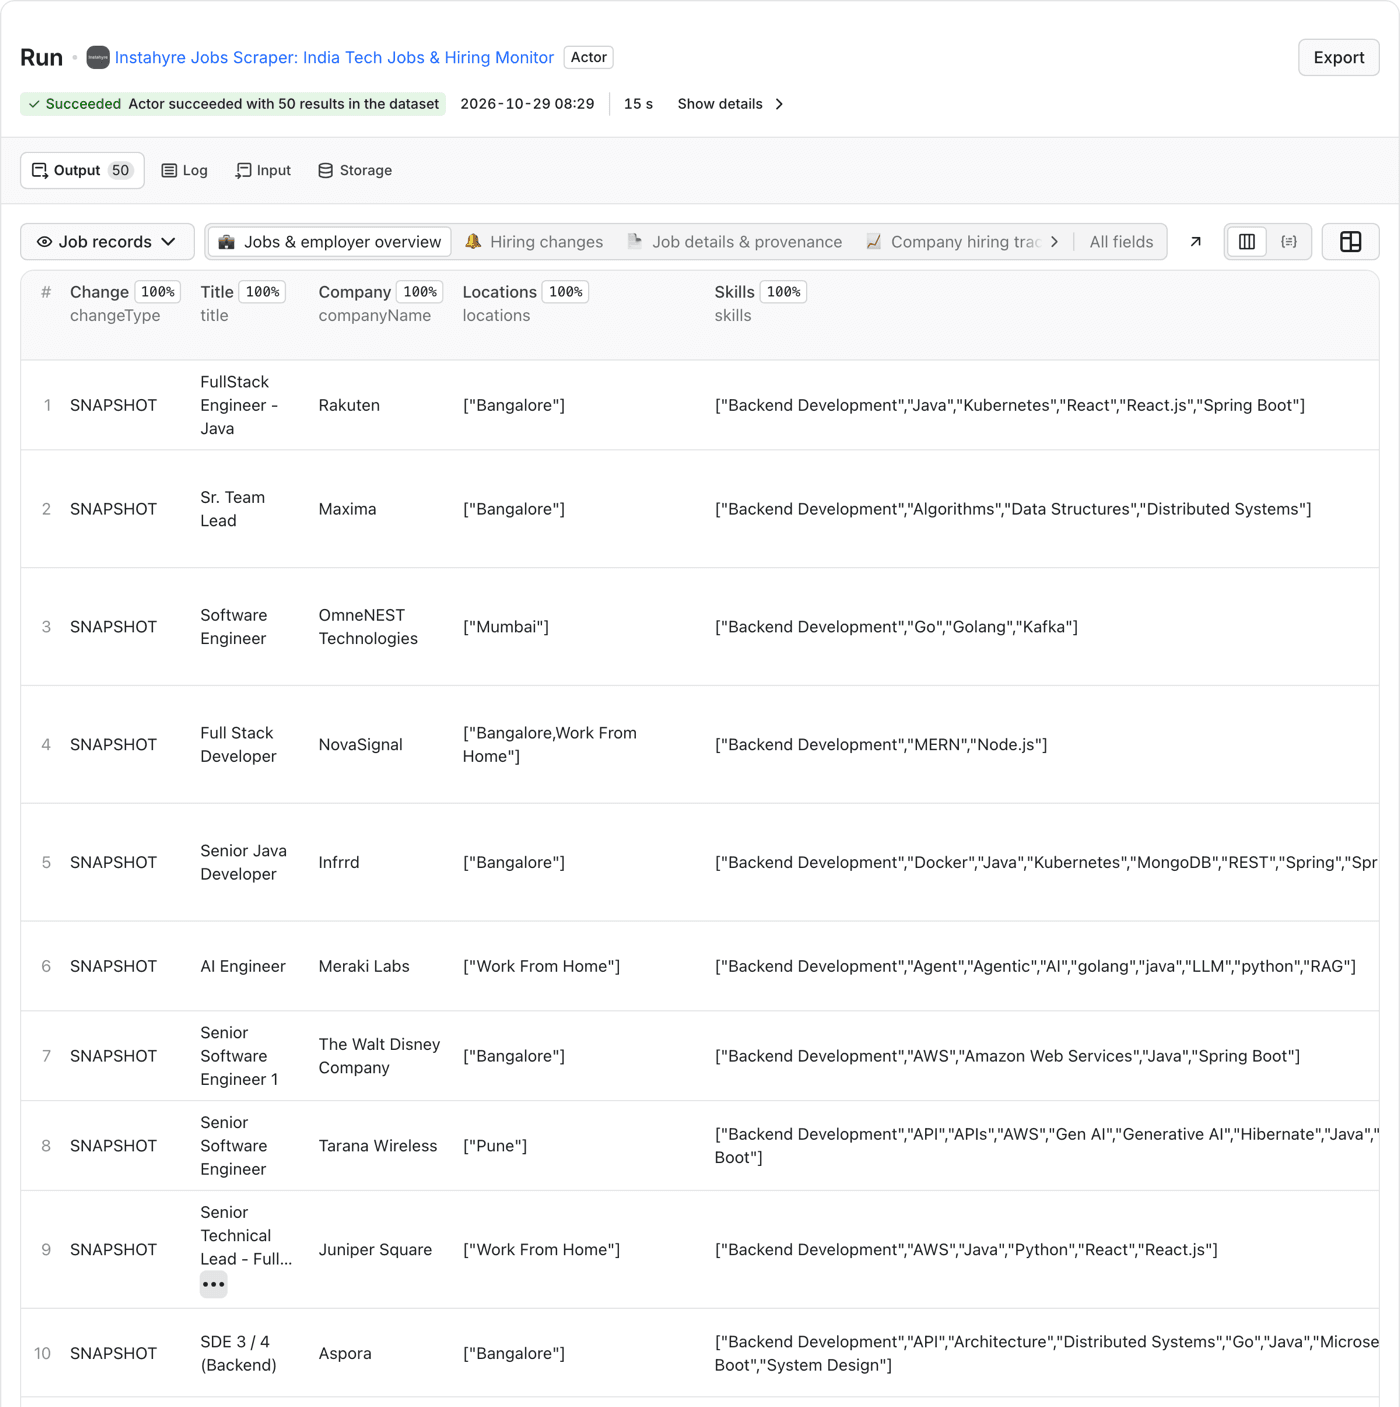Expand the three-dots under Senior Technical Lead
This screenshot has width=1400, height=1407.
pyautogui.click(x=213, y=1285)
